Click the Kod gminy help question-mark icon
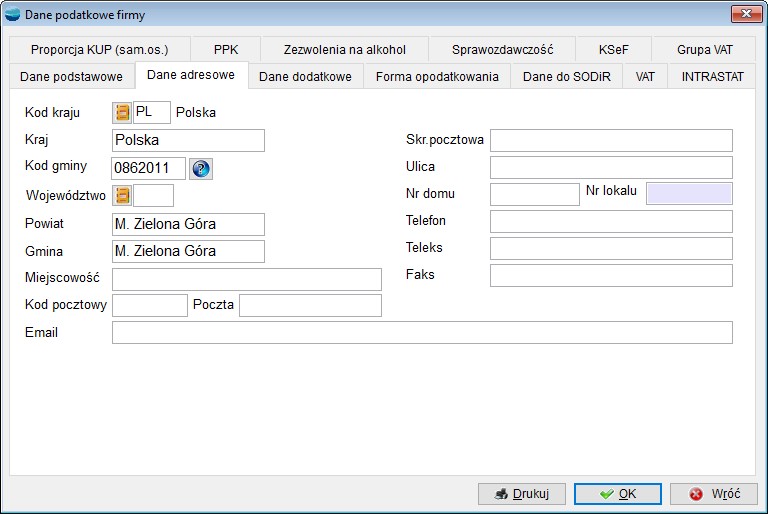The width and height of the screenshot is (768, 514). 201,169
